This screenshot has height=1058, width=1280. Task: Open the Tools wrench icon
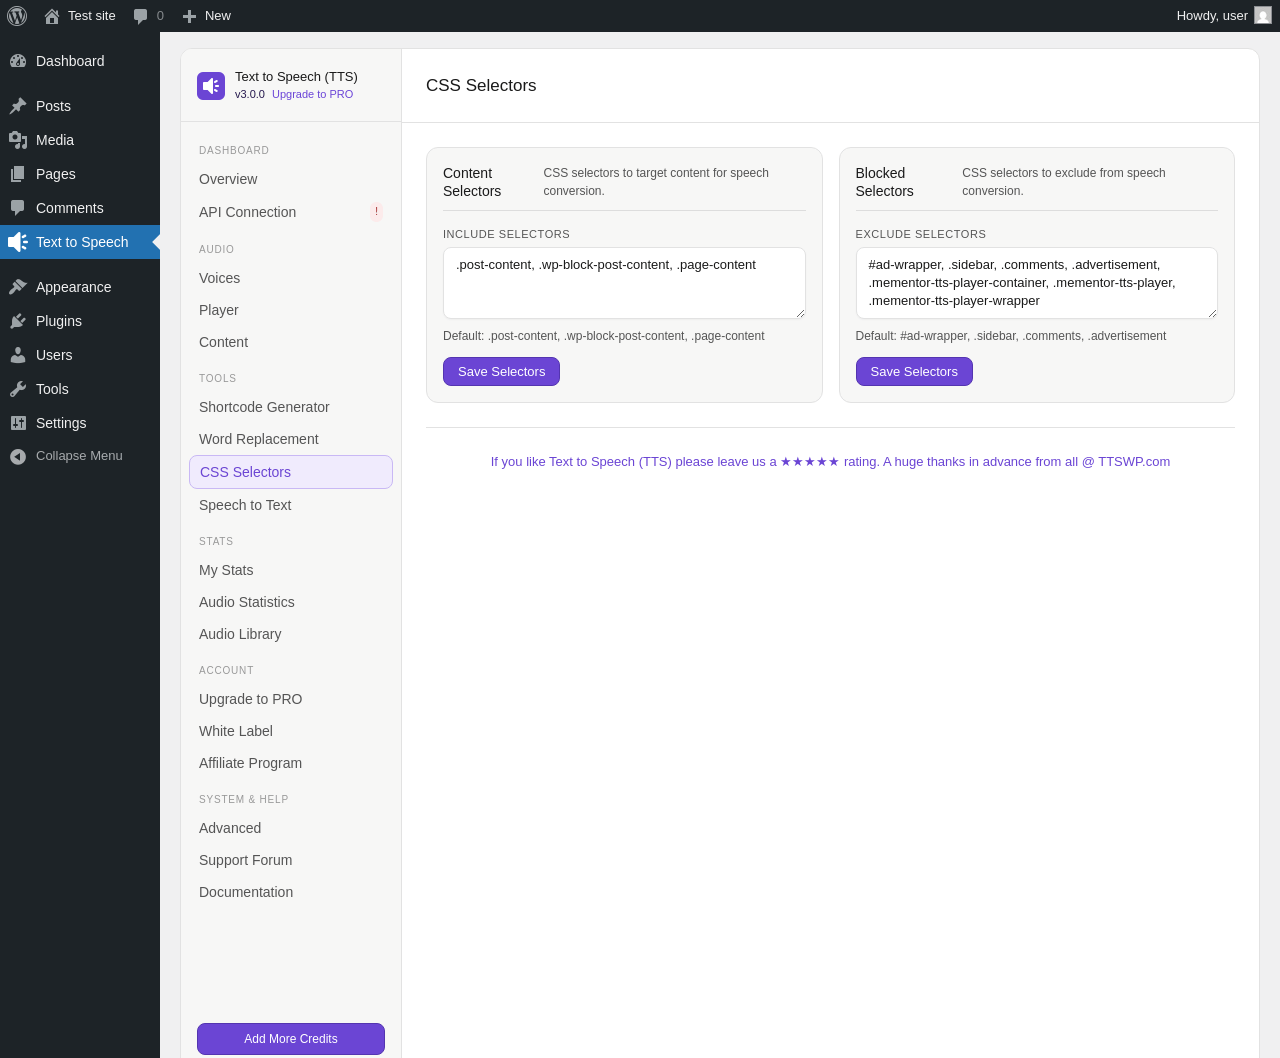click(18, 389)
